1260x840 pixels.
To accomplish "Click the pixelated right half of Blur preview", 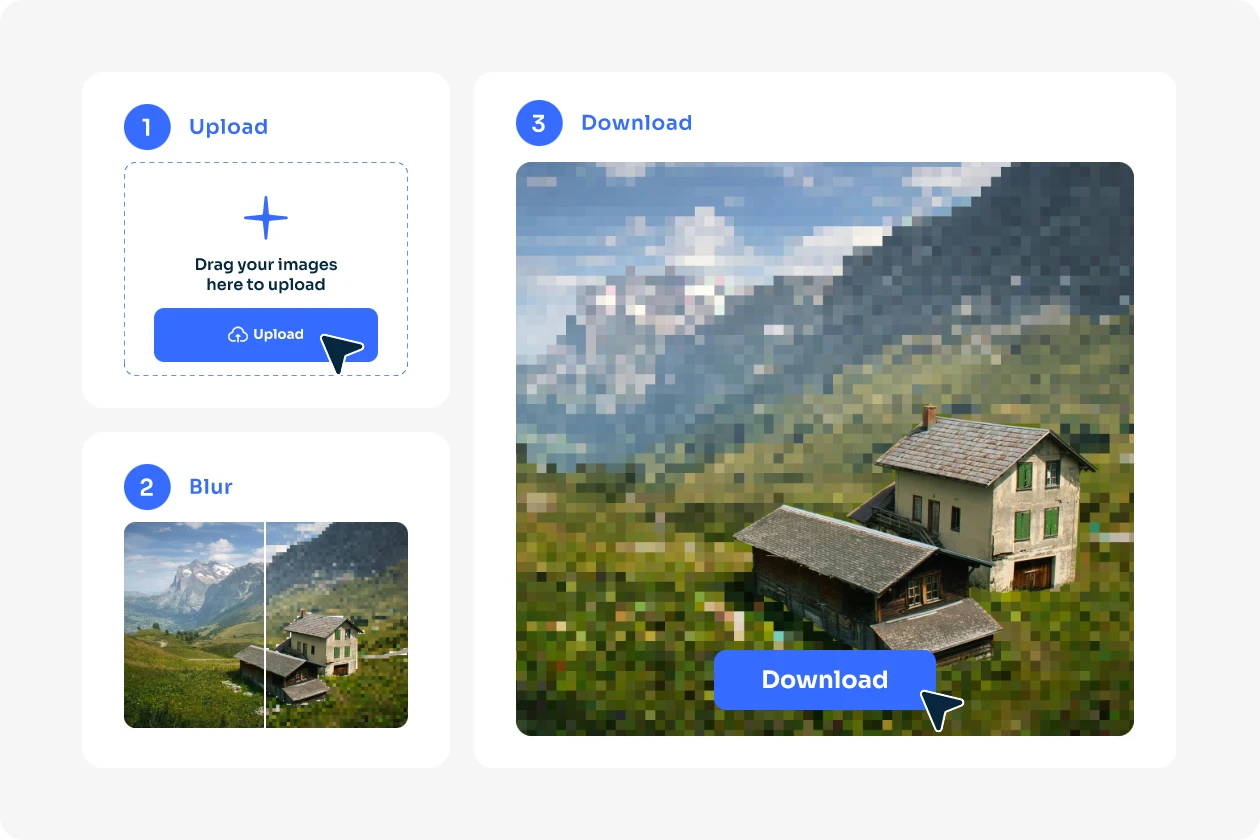I will point(337,625).
